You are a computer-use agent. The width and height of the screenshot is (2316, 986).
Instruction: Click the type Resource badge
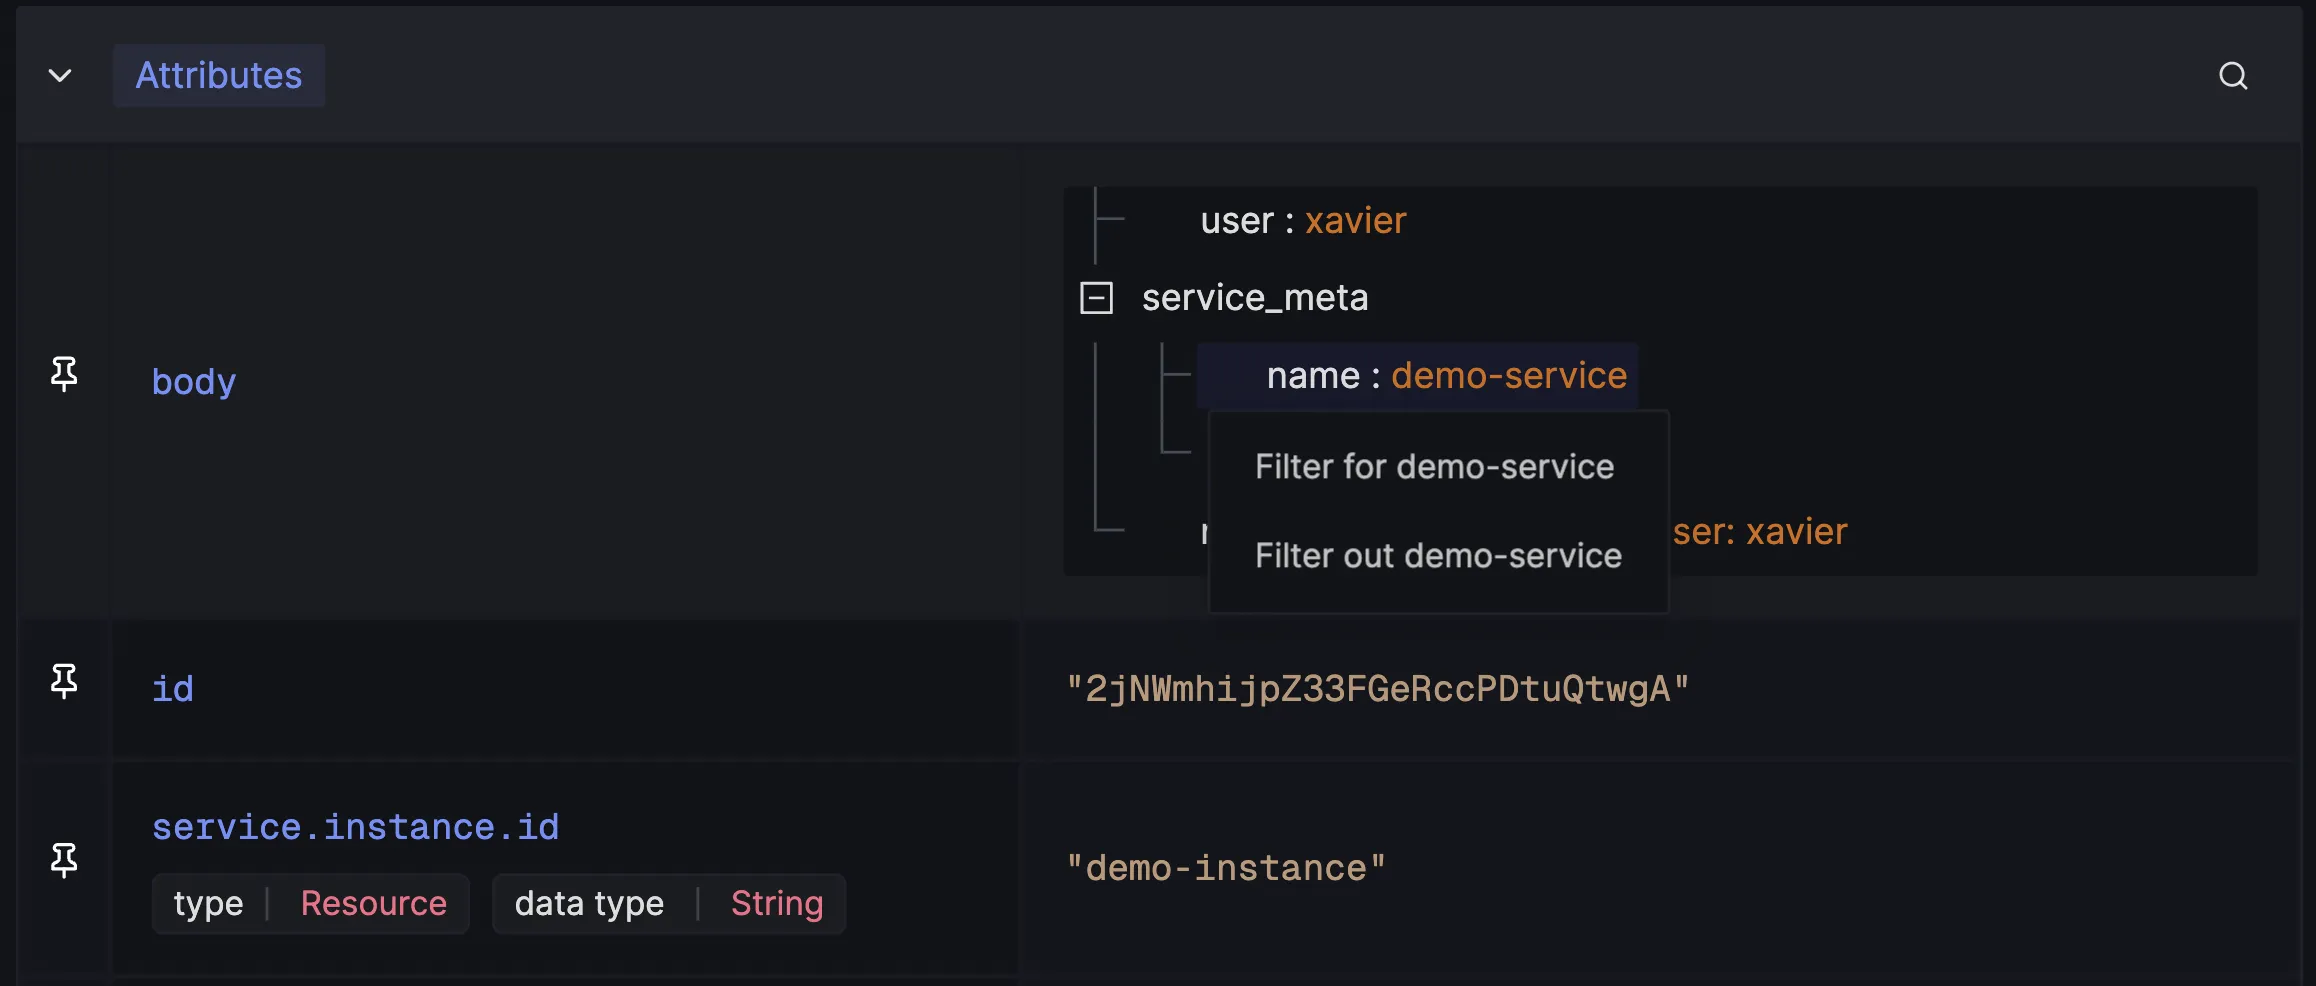(x=310, y=904)
